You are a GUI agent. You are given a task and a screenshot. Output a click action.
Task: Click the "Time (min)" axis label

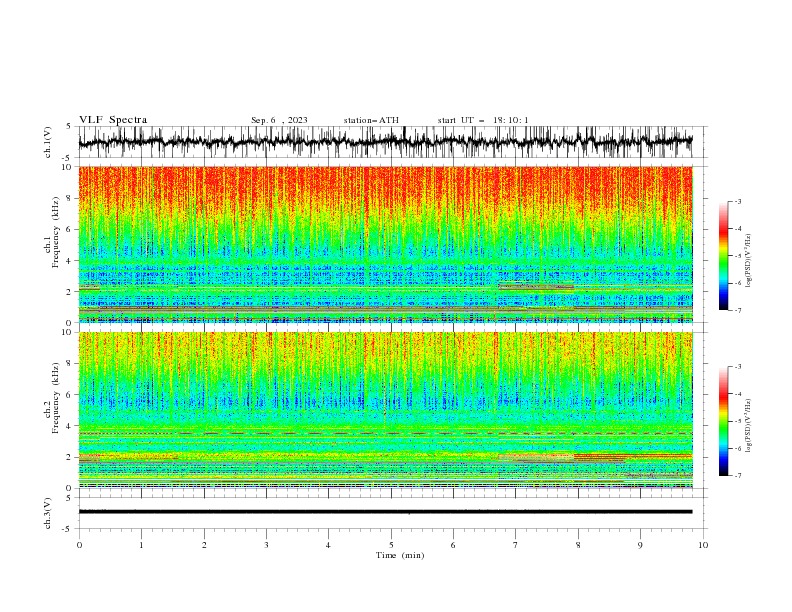[400, 555]
